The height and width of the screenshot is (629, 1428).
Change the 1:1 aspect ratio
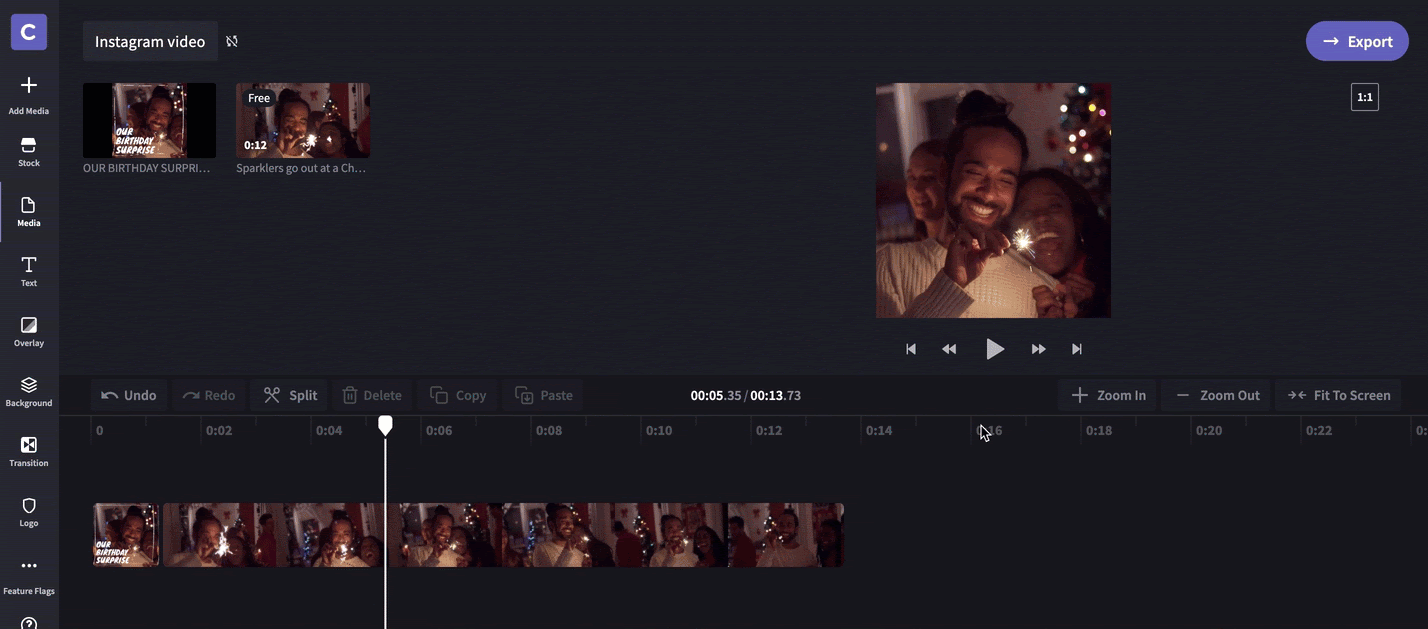[1365, 97]
